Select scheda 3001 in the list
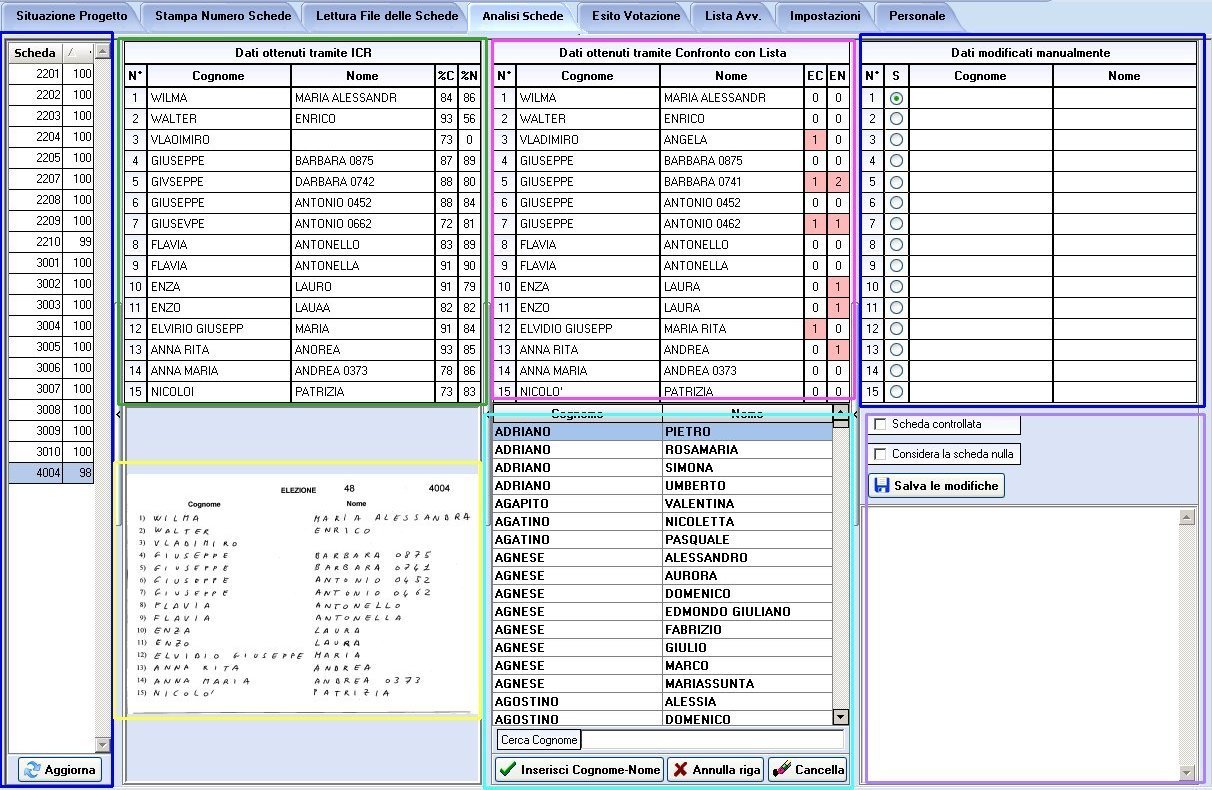Screen dimensions: 1212x790 (x=50, y=263)
